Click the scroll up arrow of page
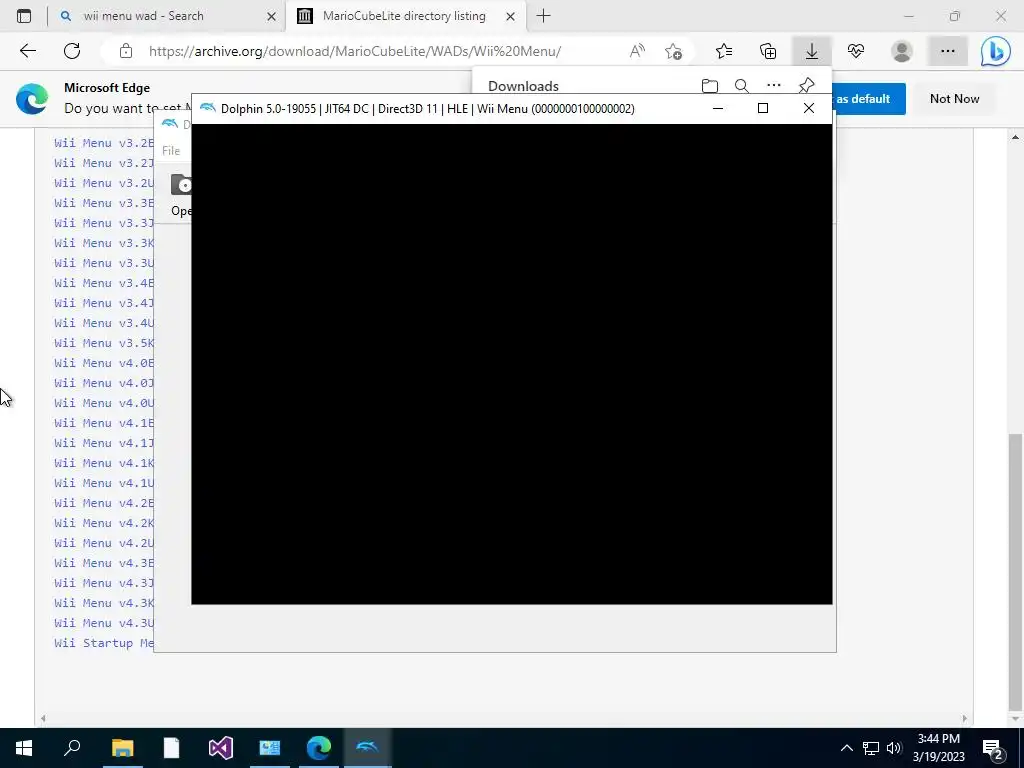The height and width of the screenshot is (768, 1024). (x=1015, y=137)
